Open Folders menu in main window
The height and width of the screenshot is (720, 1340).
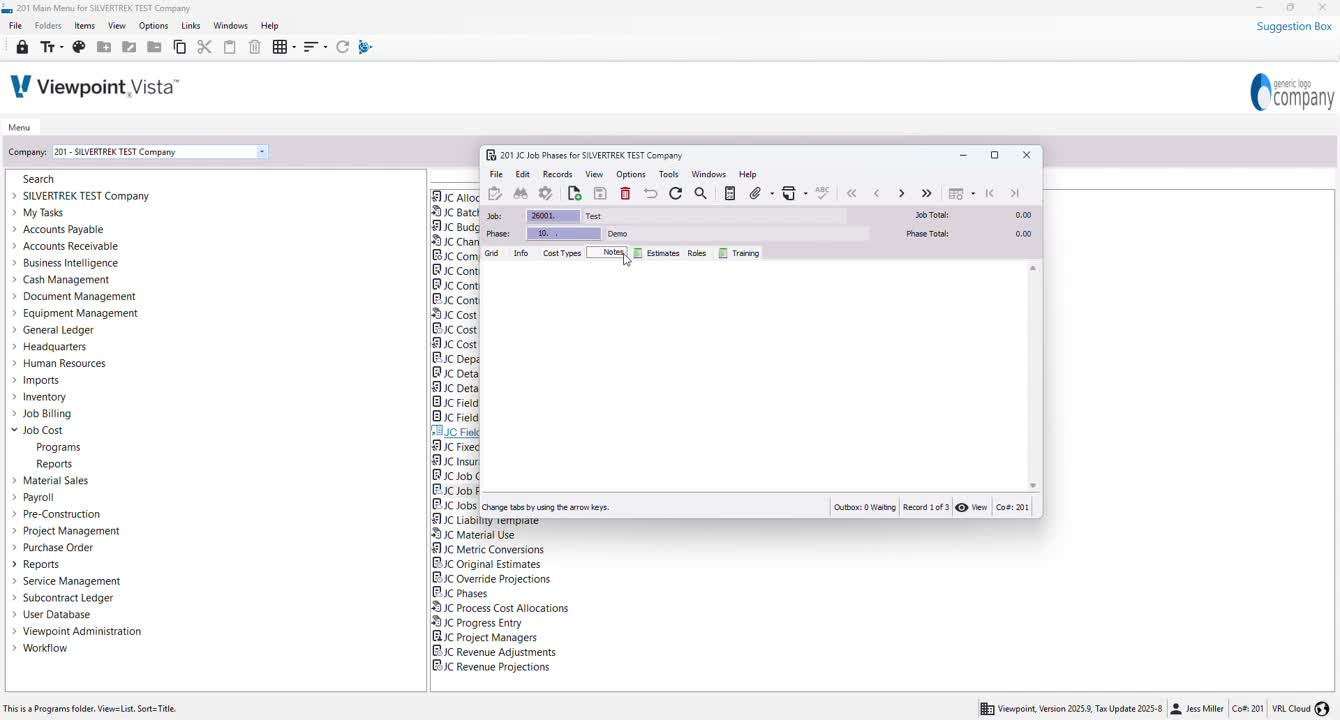point(48,26)
